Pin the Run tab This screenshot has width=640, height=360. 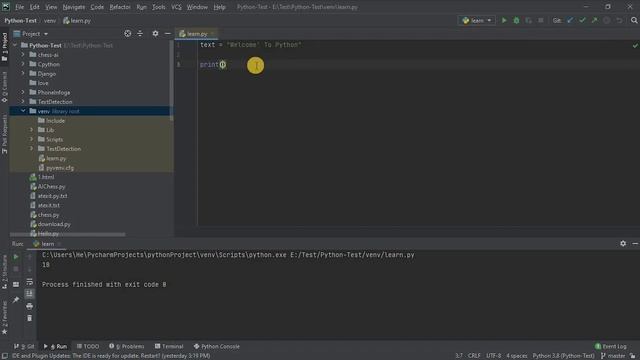click(x=16, y=300)
